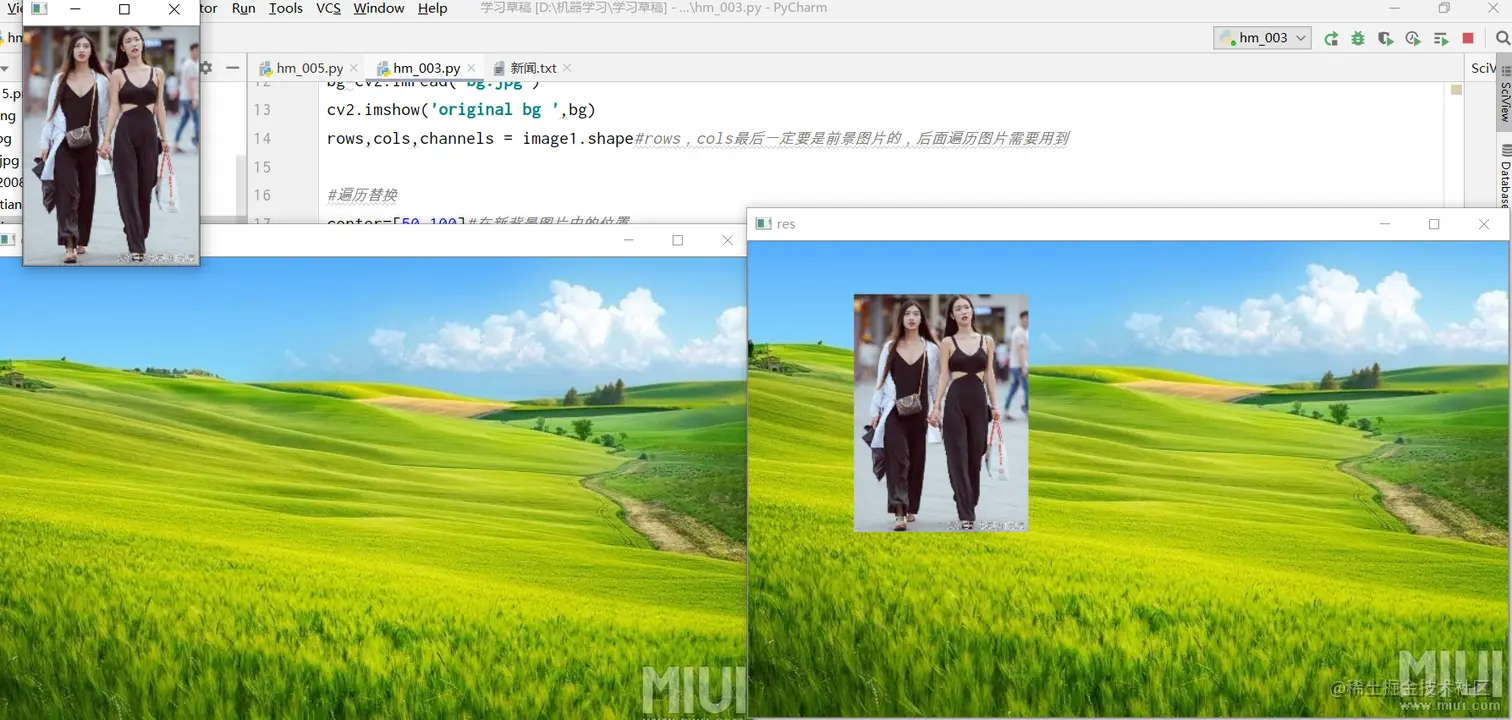Start debugging with the bug icon
Image resolution: width=1512 pixels, height=720 pixels.
tap(1358, 38)
